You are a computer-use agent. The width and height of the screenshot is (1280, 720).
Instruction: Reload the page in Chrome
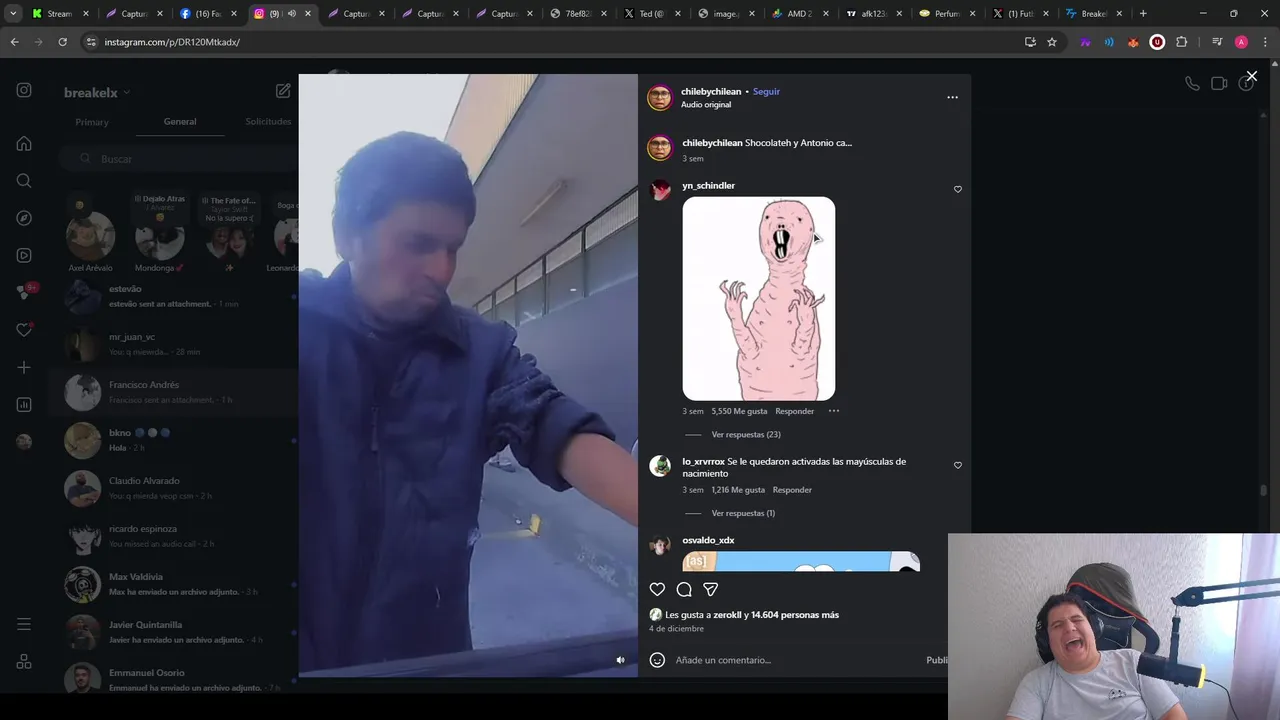(62, 42)
